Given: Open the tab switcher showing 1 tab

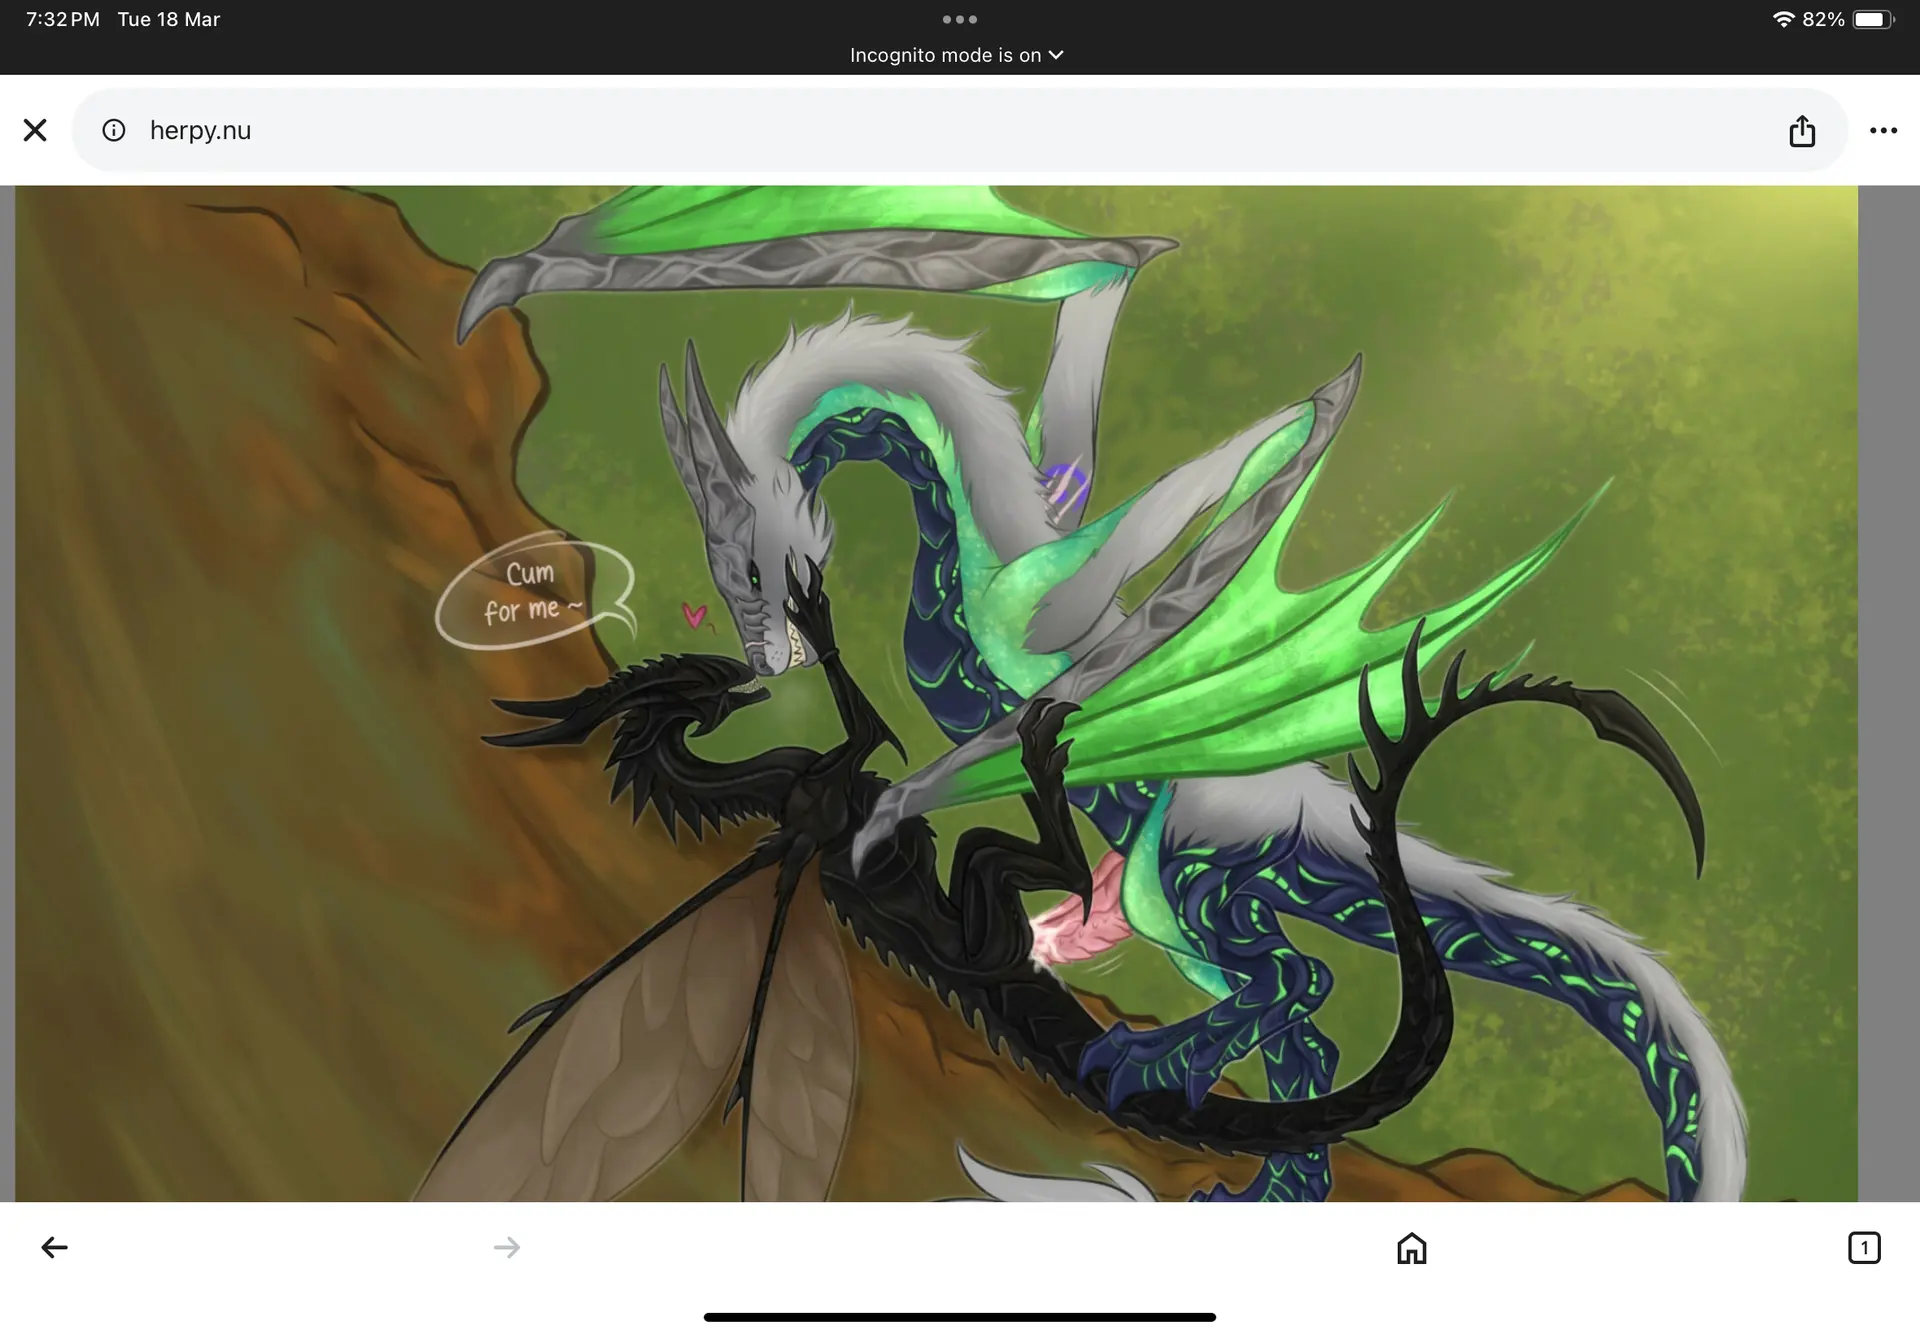Looking at the screenshot, I should tap(1864, 1247).
